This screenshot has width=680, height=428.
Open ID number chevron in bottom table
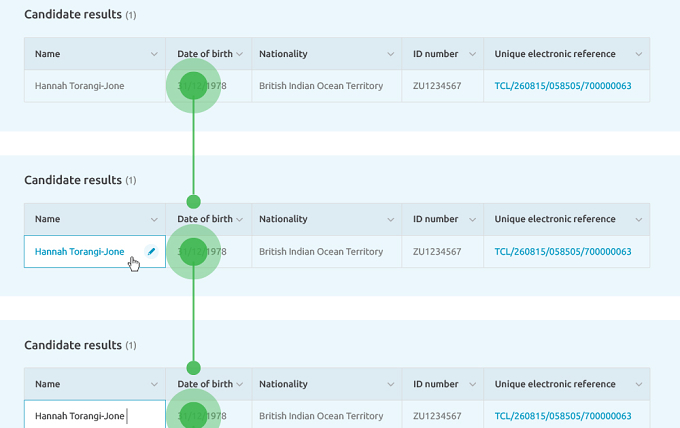pyautogui.click(x=472, y=384)
